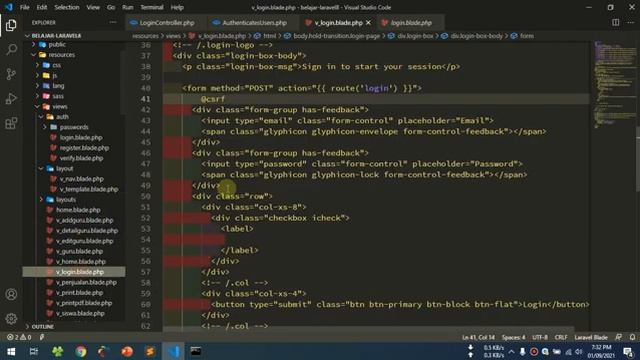Open Task View on taskbar

coord(34,351)
